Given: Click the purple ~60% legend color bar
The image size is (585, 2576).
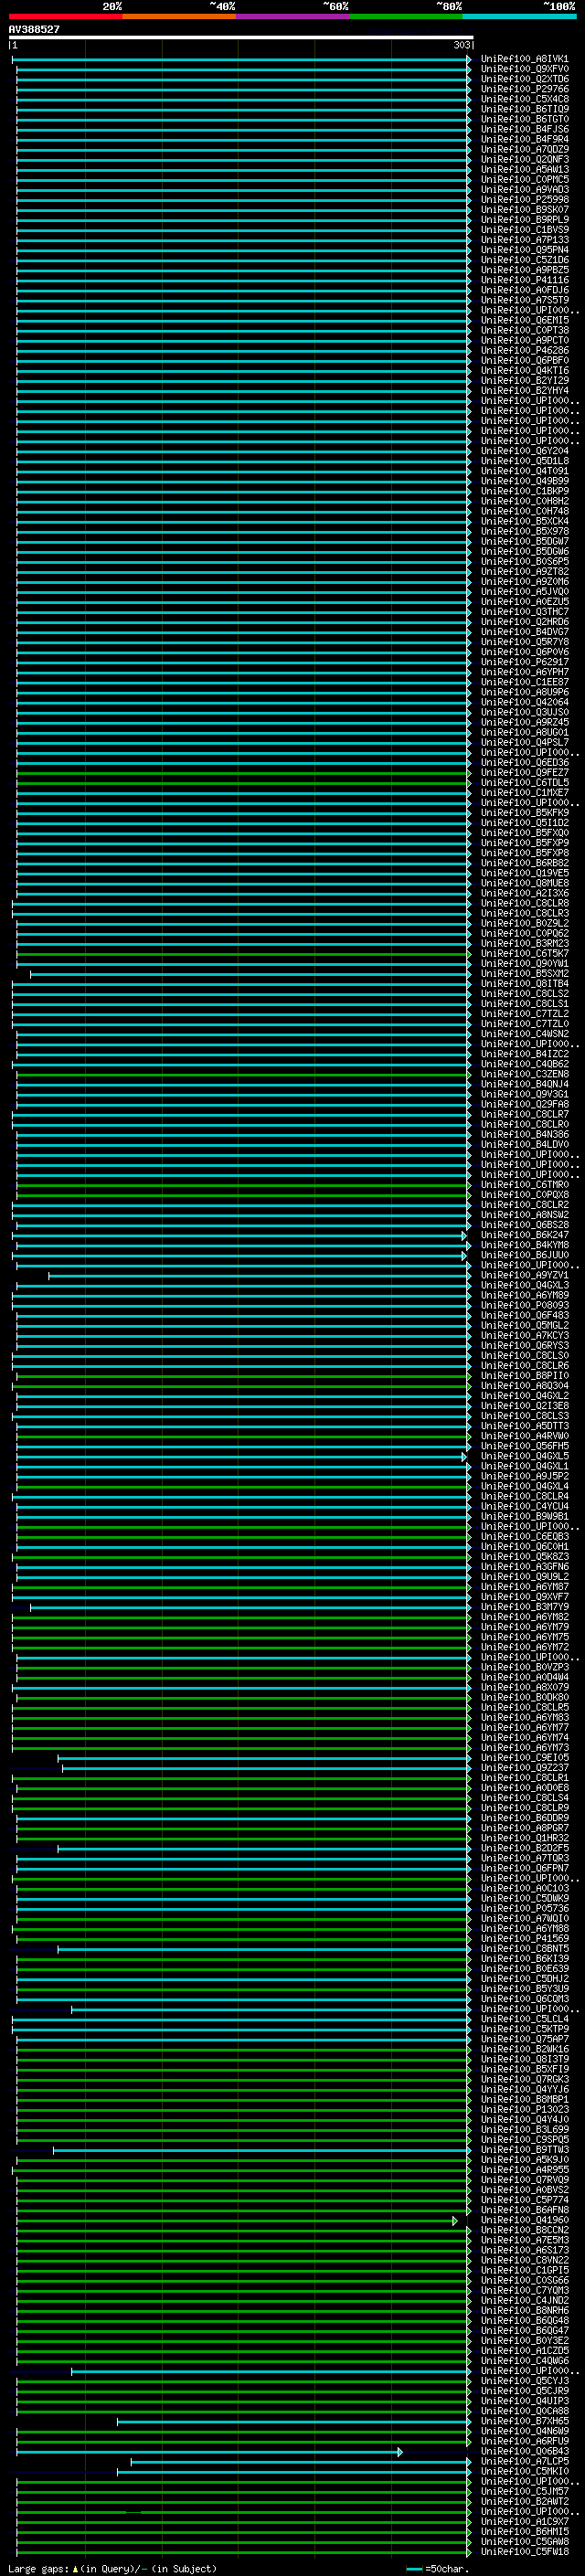Looking at the screenshot, I should point(293,16).
